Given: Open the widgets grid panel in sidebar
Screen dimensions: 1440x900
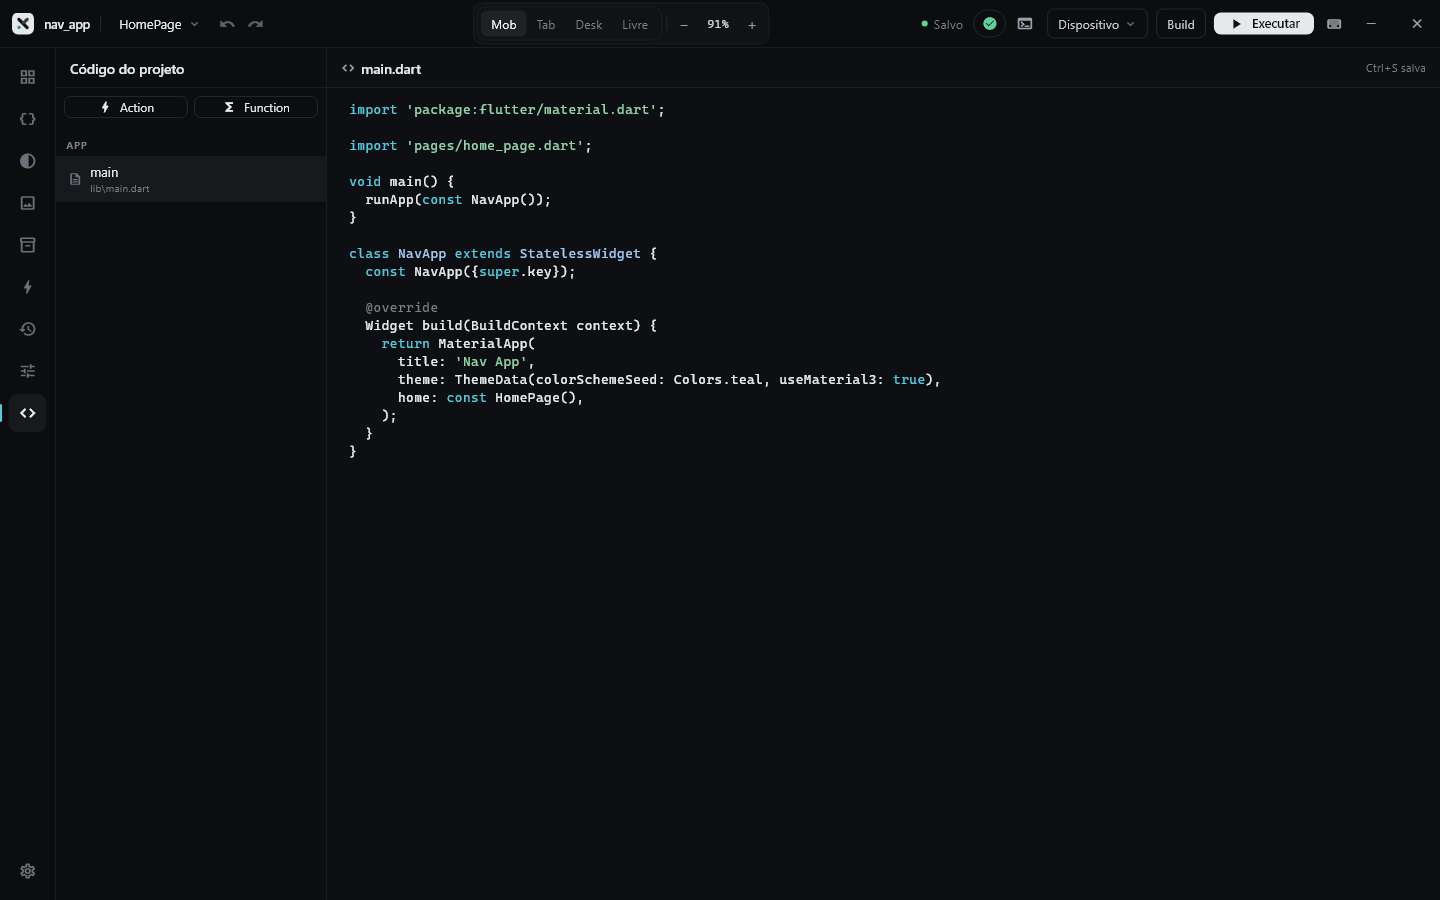Looking at the screenshot, I should (x=28, y=77).
